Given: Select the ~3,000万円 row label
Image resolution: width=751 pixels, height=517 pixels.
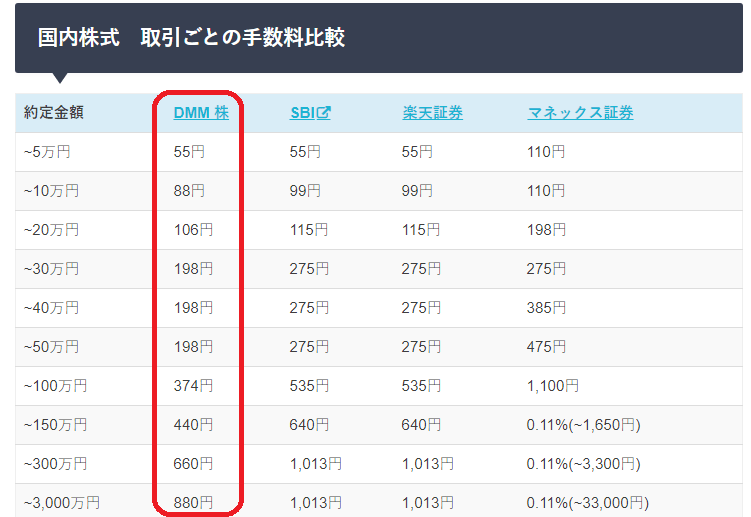Looking at the screenshot, I should point(62,503).
